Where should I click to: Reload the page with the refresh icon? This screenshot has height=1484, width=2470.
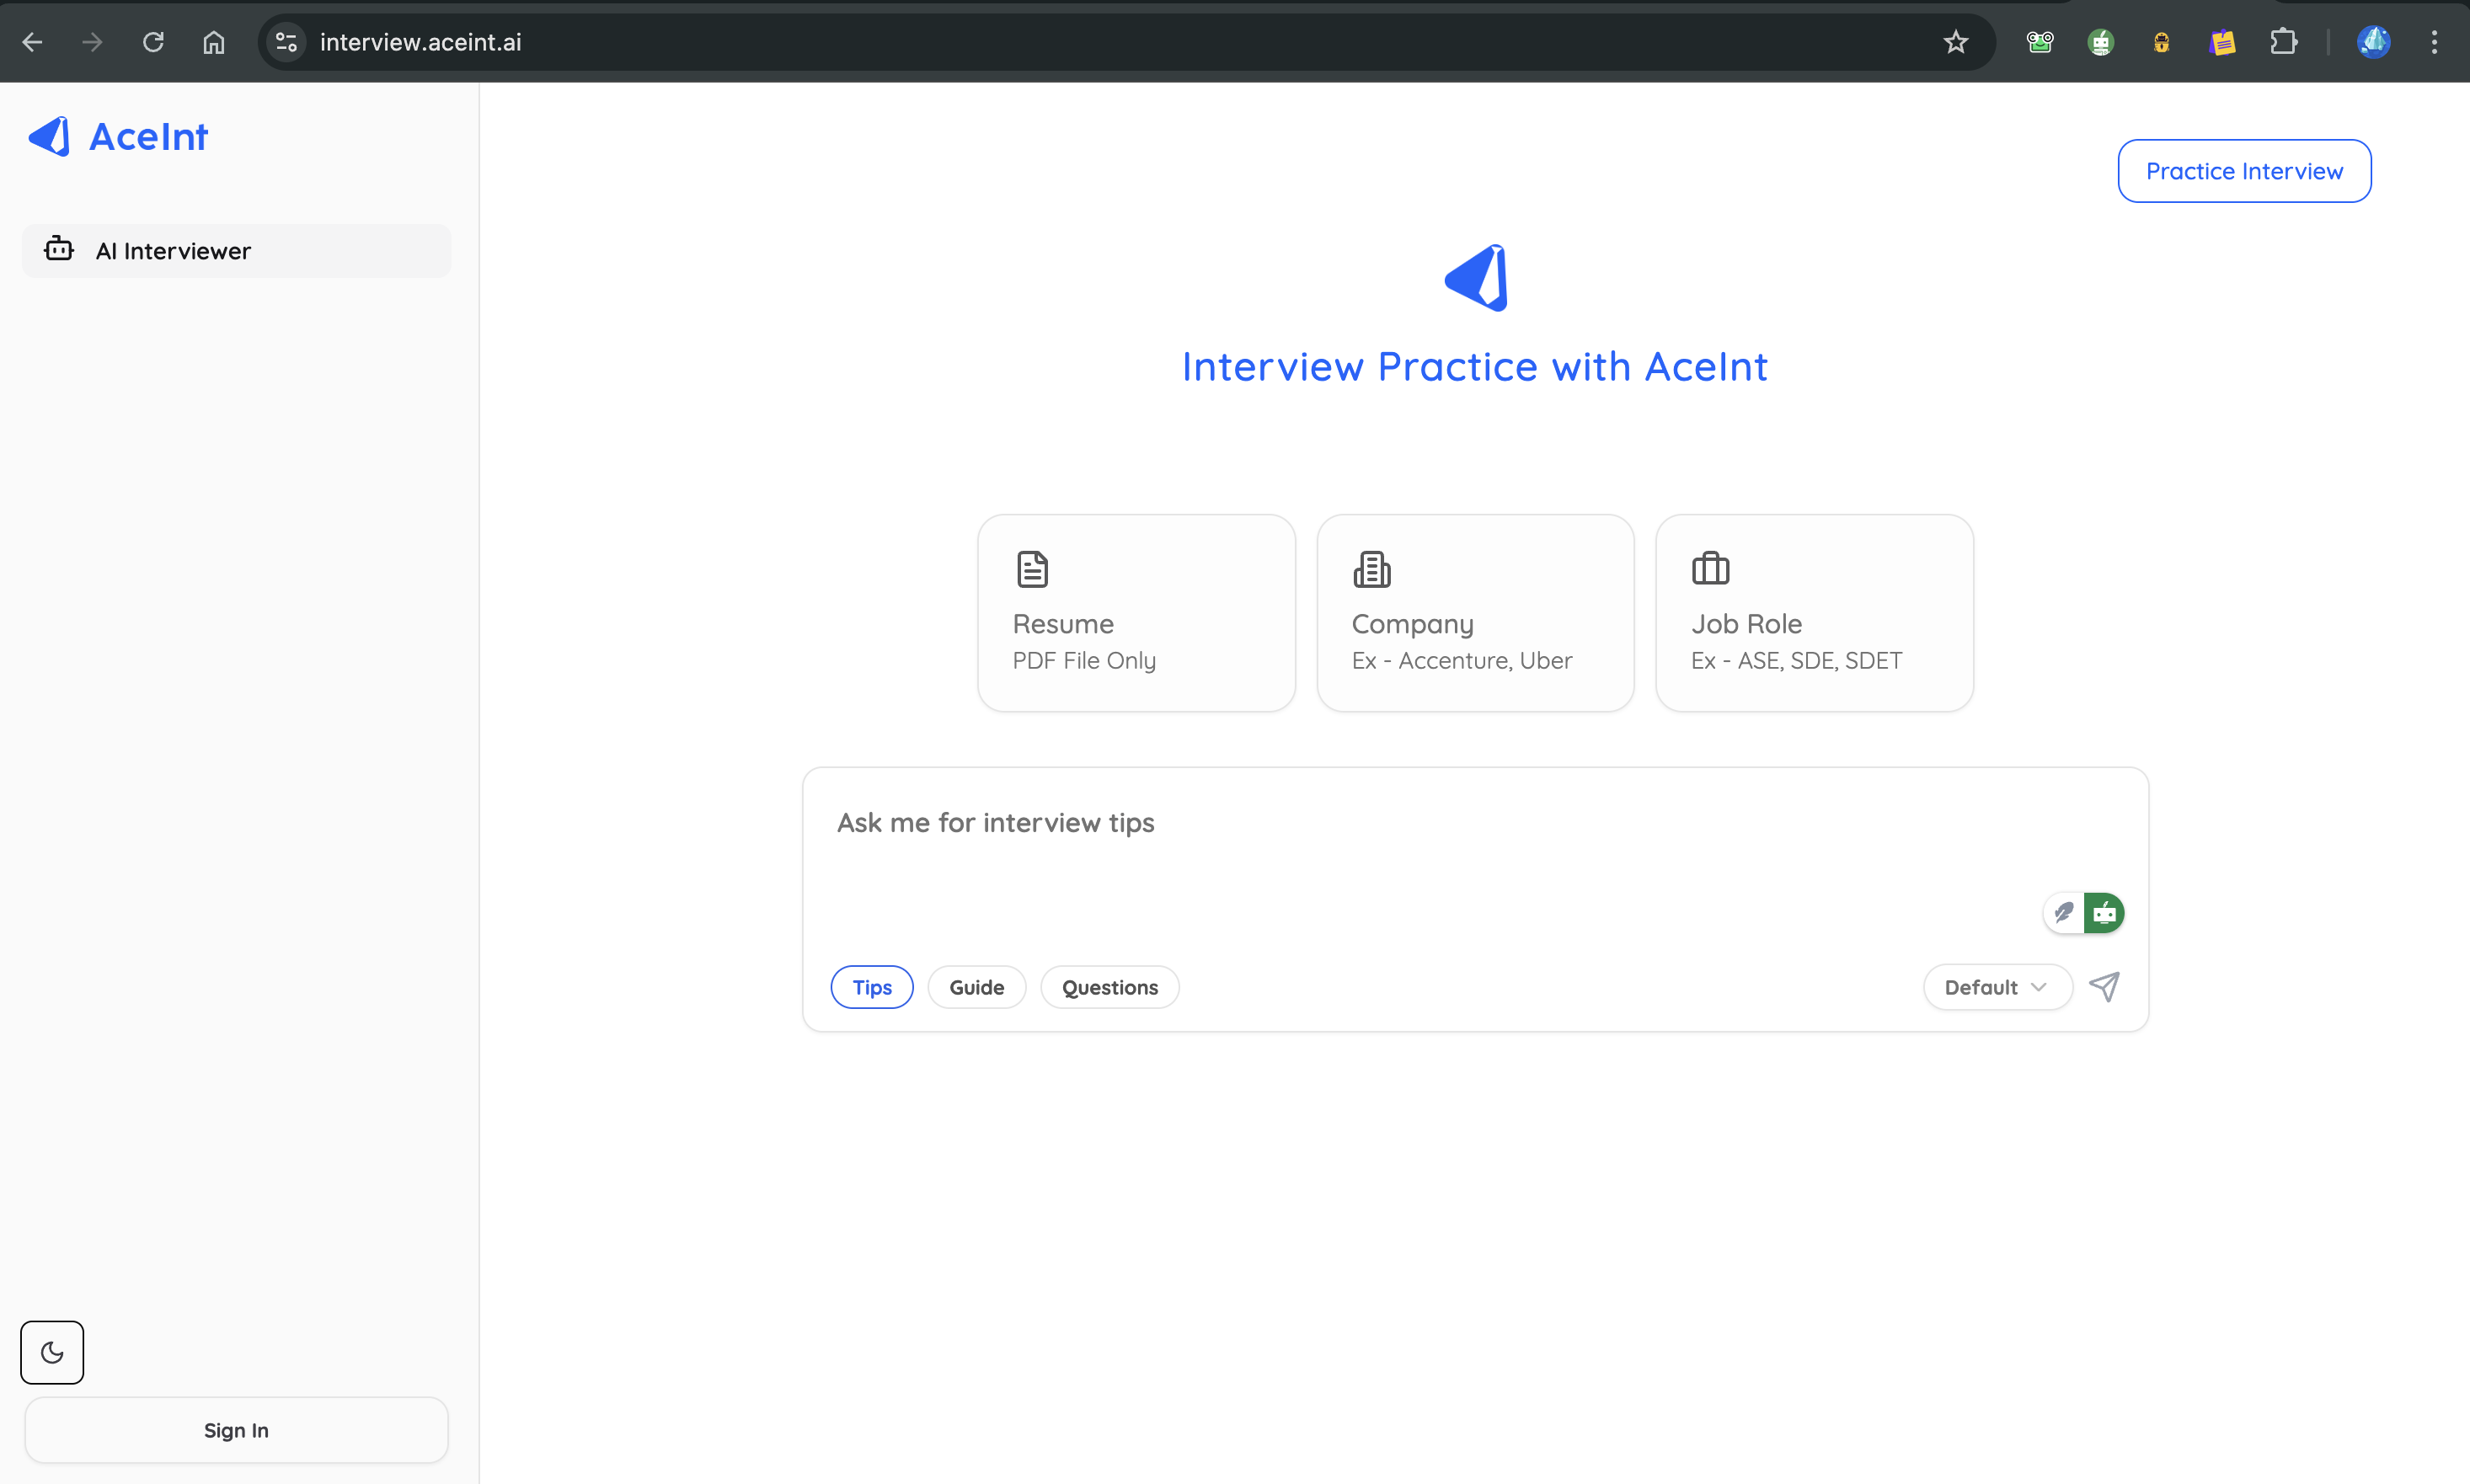(153, 42)
